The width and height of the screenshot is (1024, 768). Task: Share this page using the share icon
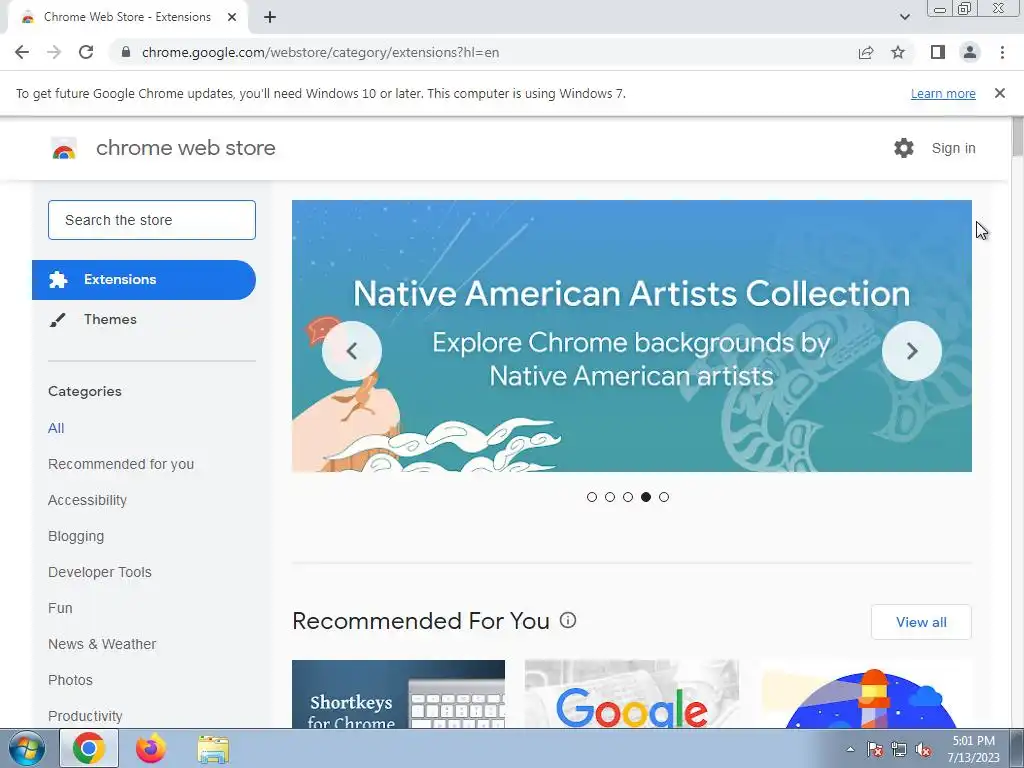[866, 52]
